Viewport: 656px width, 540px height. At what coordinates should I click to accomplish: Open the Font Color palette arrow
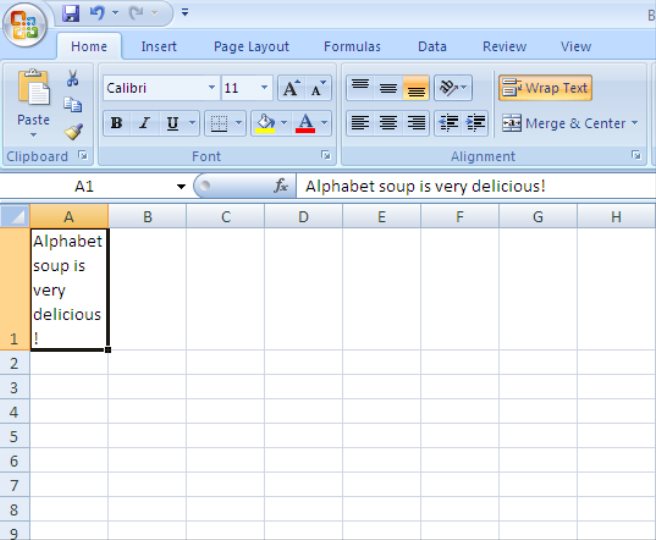324,123
